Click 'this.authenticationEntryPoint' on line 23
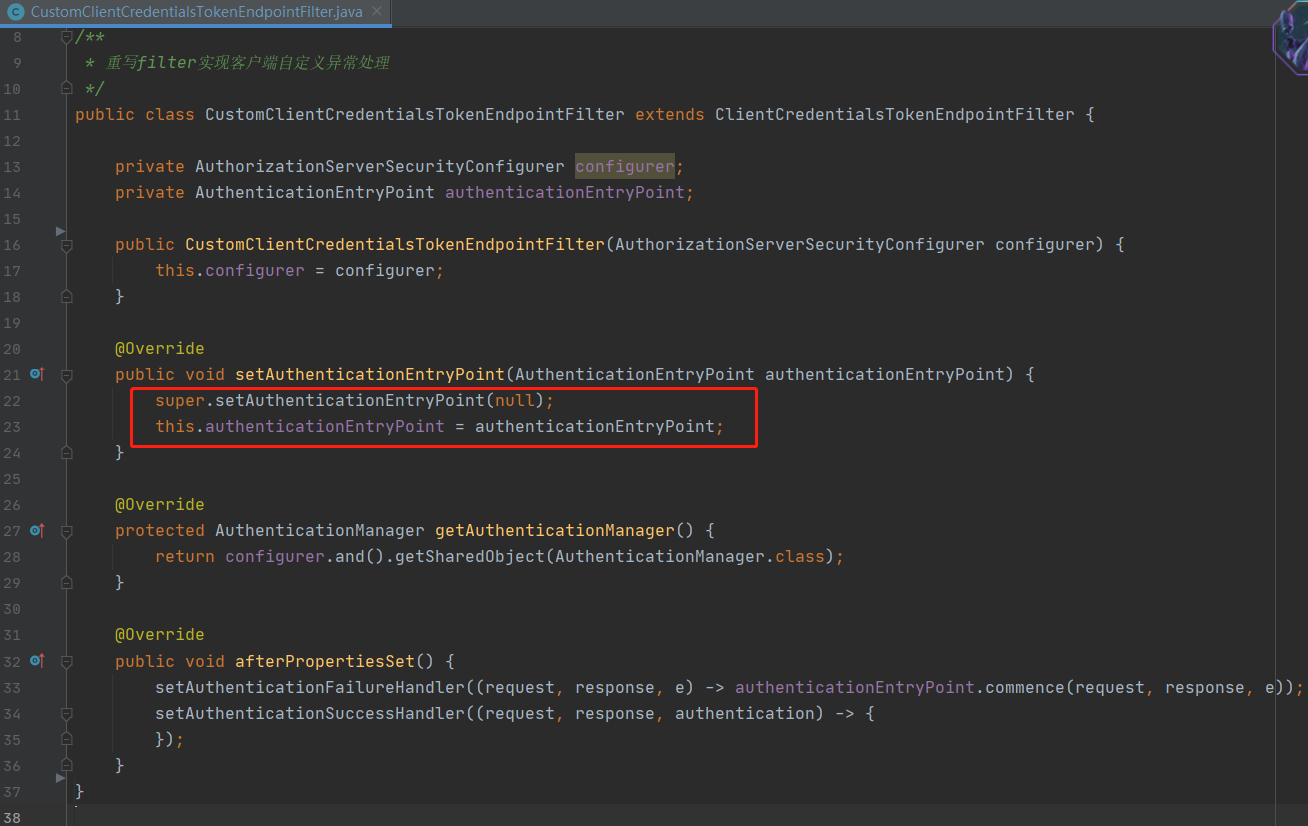 (x=300, y=426)
